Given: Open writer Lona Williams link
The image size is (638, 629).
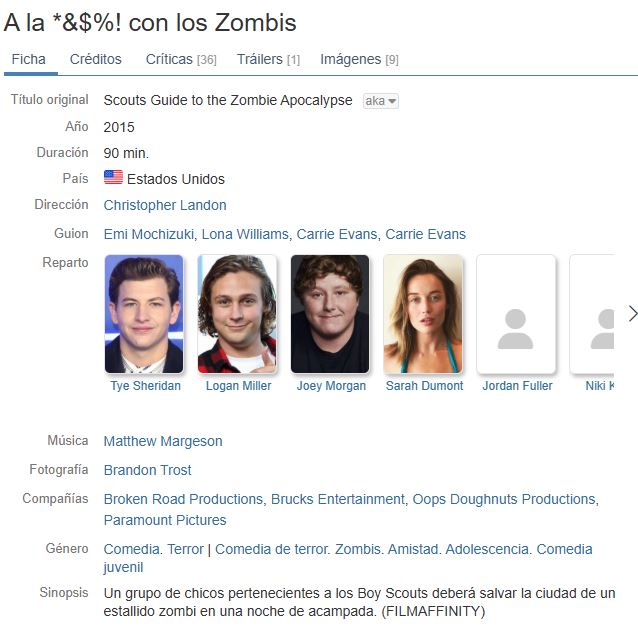Looking at the screenshot, I should coord(245,234).
